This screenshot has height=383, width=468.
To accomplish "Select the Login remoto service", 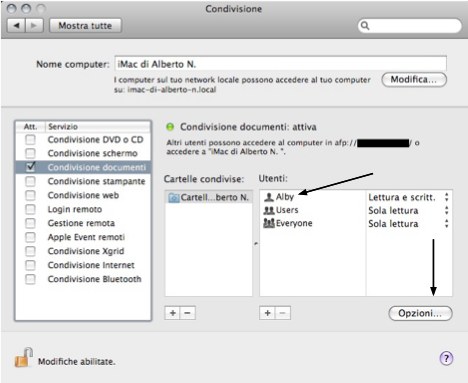I will pos(75,209).
